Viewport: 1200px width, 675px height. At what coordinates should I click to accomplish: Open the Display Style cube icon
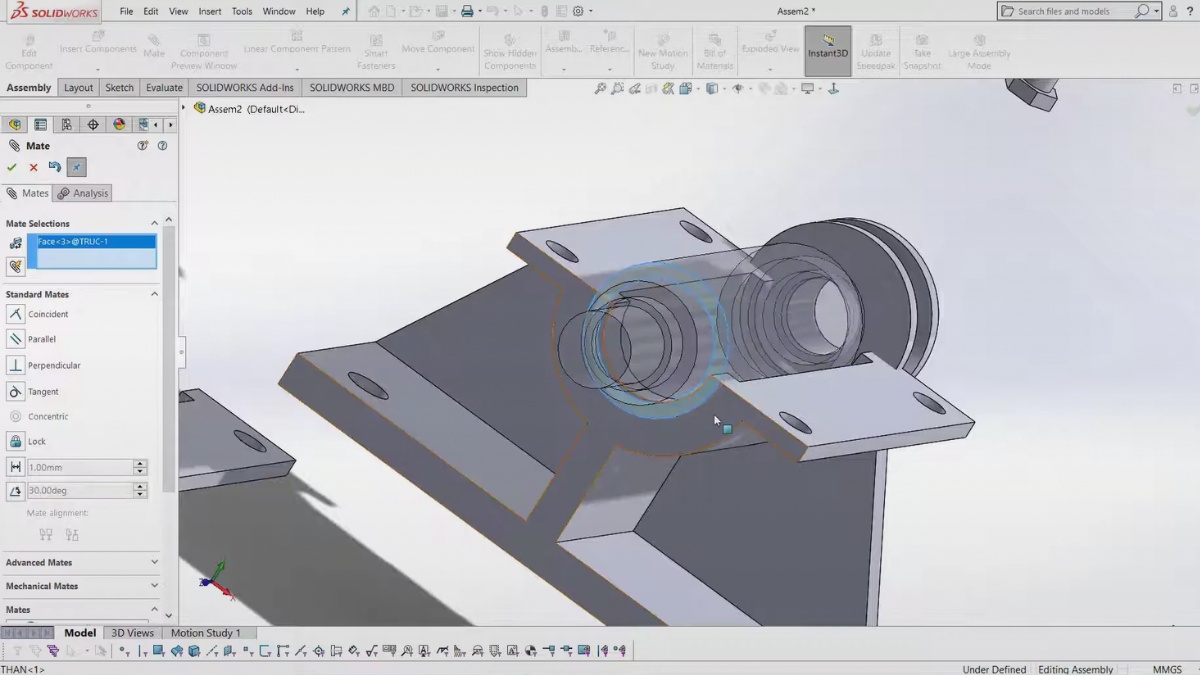712,88
